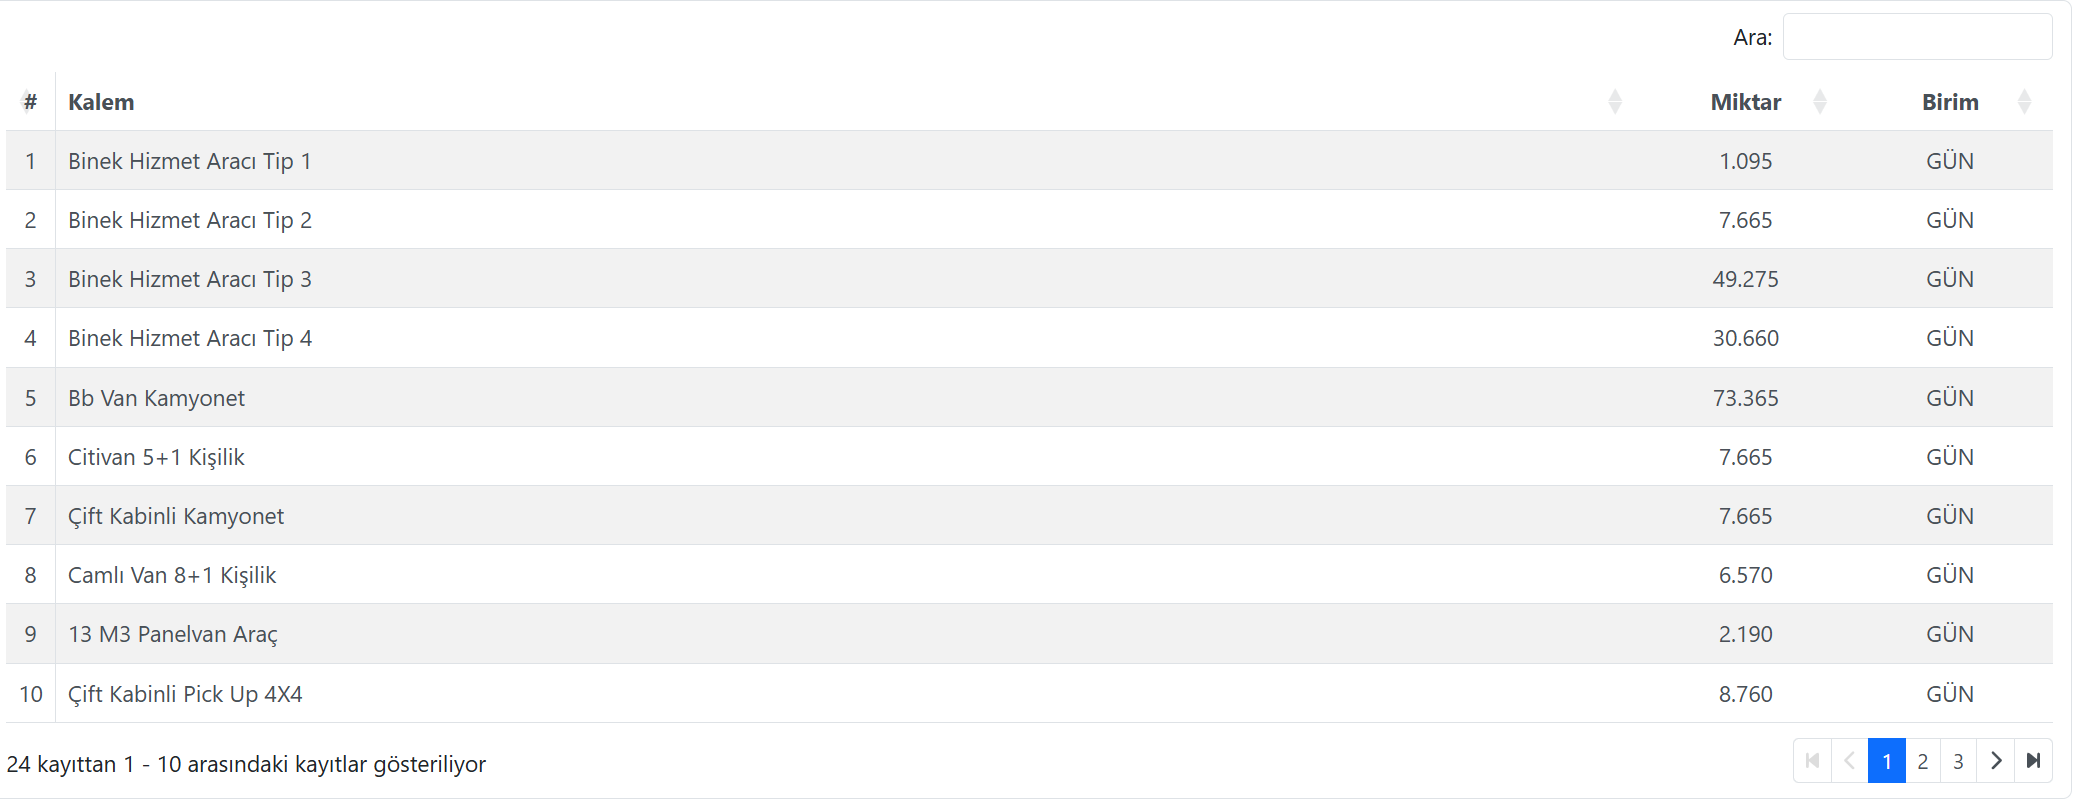Image resolution: width=2077 pixels, height=805 pixels.
Task: Go to previous page chevron
Action: click(x=1849, y=761)
